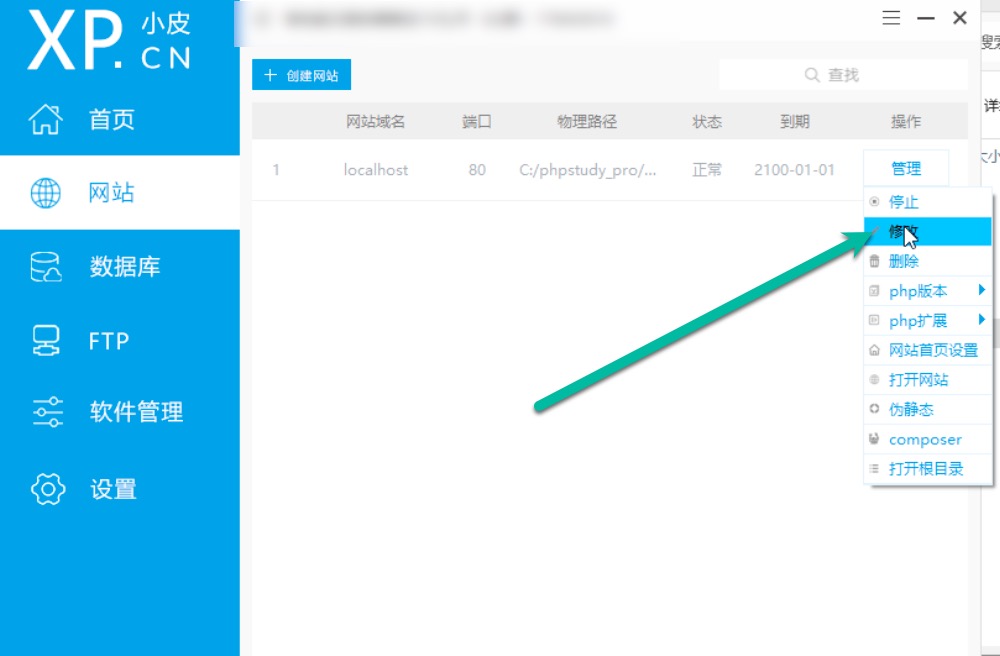This screenshot has width=1000, height=656.
Task: Click the XP 小皮 CN logo
Action: pos(109,40)
